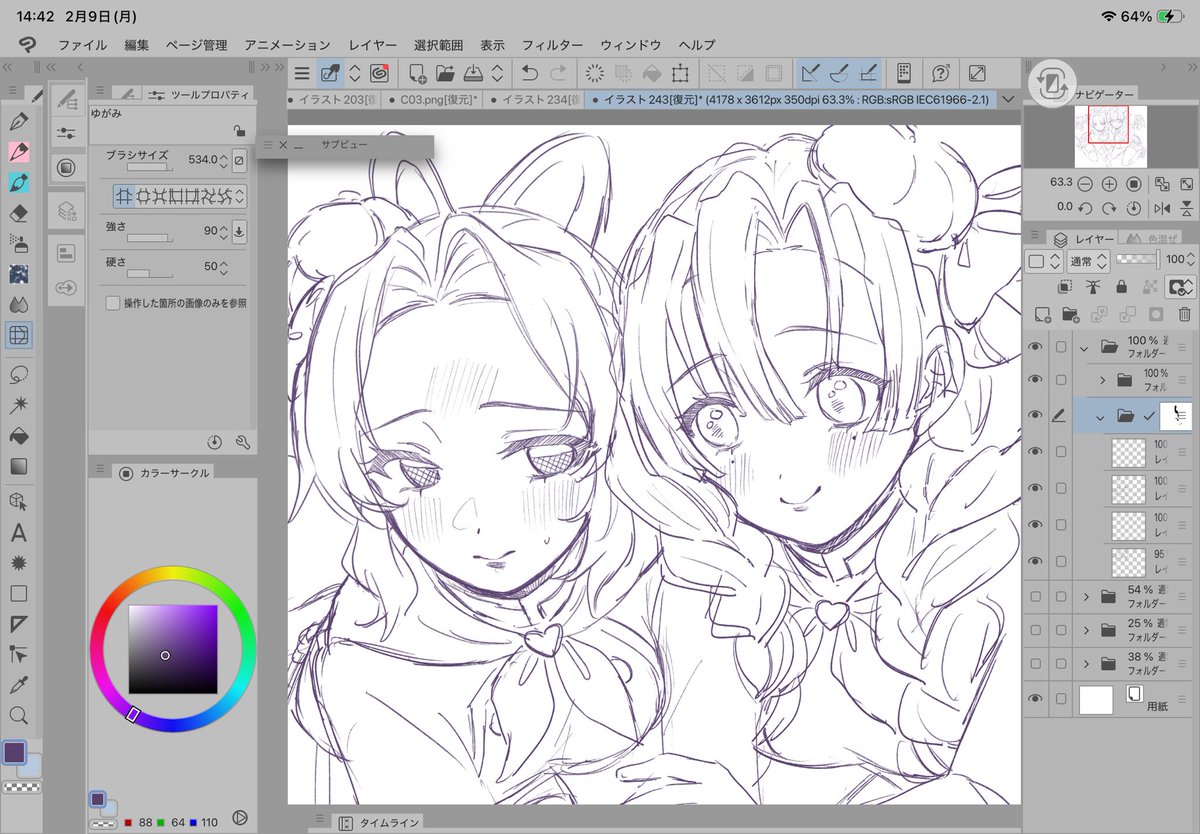The height and width of the screenshot is (834, 1200).
Task: Click the navigator thumbnail preview
Action: (x=1110, y=137)
